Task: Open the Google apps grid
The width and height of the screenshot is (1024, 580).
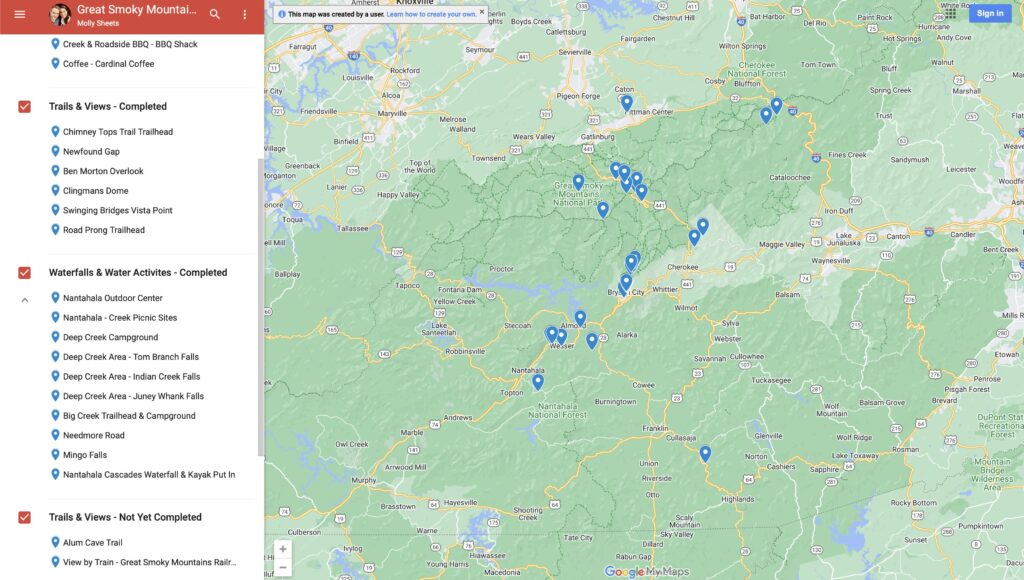Action: 950,13
